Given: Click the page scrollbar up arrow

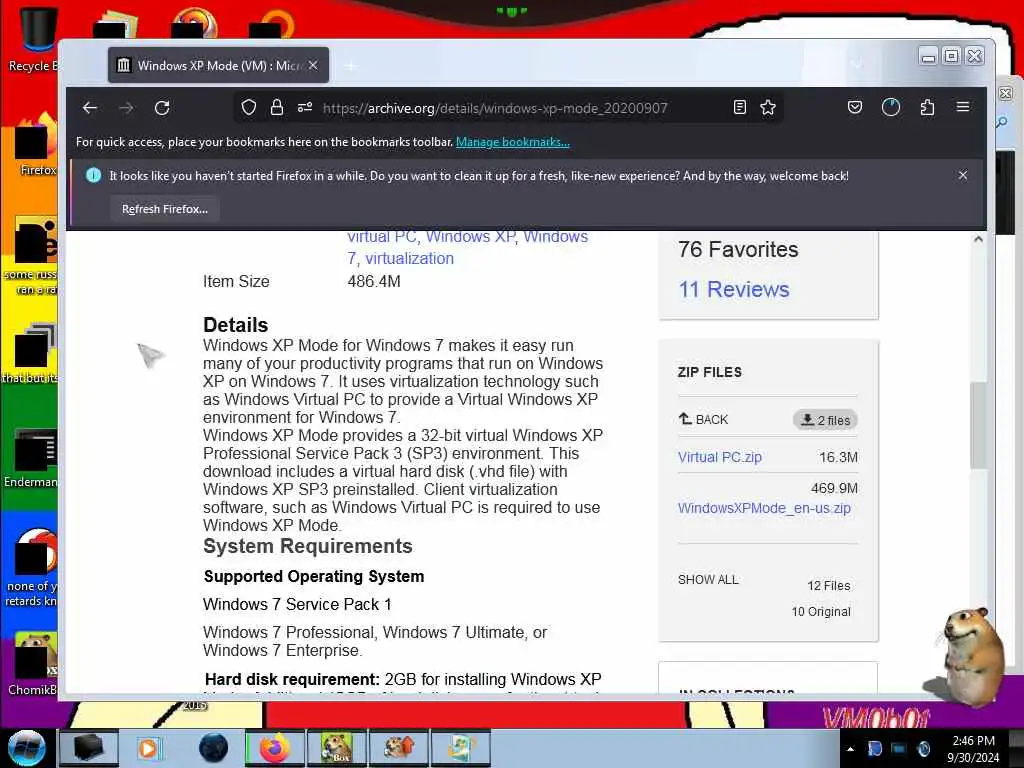Looking at the screenshot, I should click(978, 239).
